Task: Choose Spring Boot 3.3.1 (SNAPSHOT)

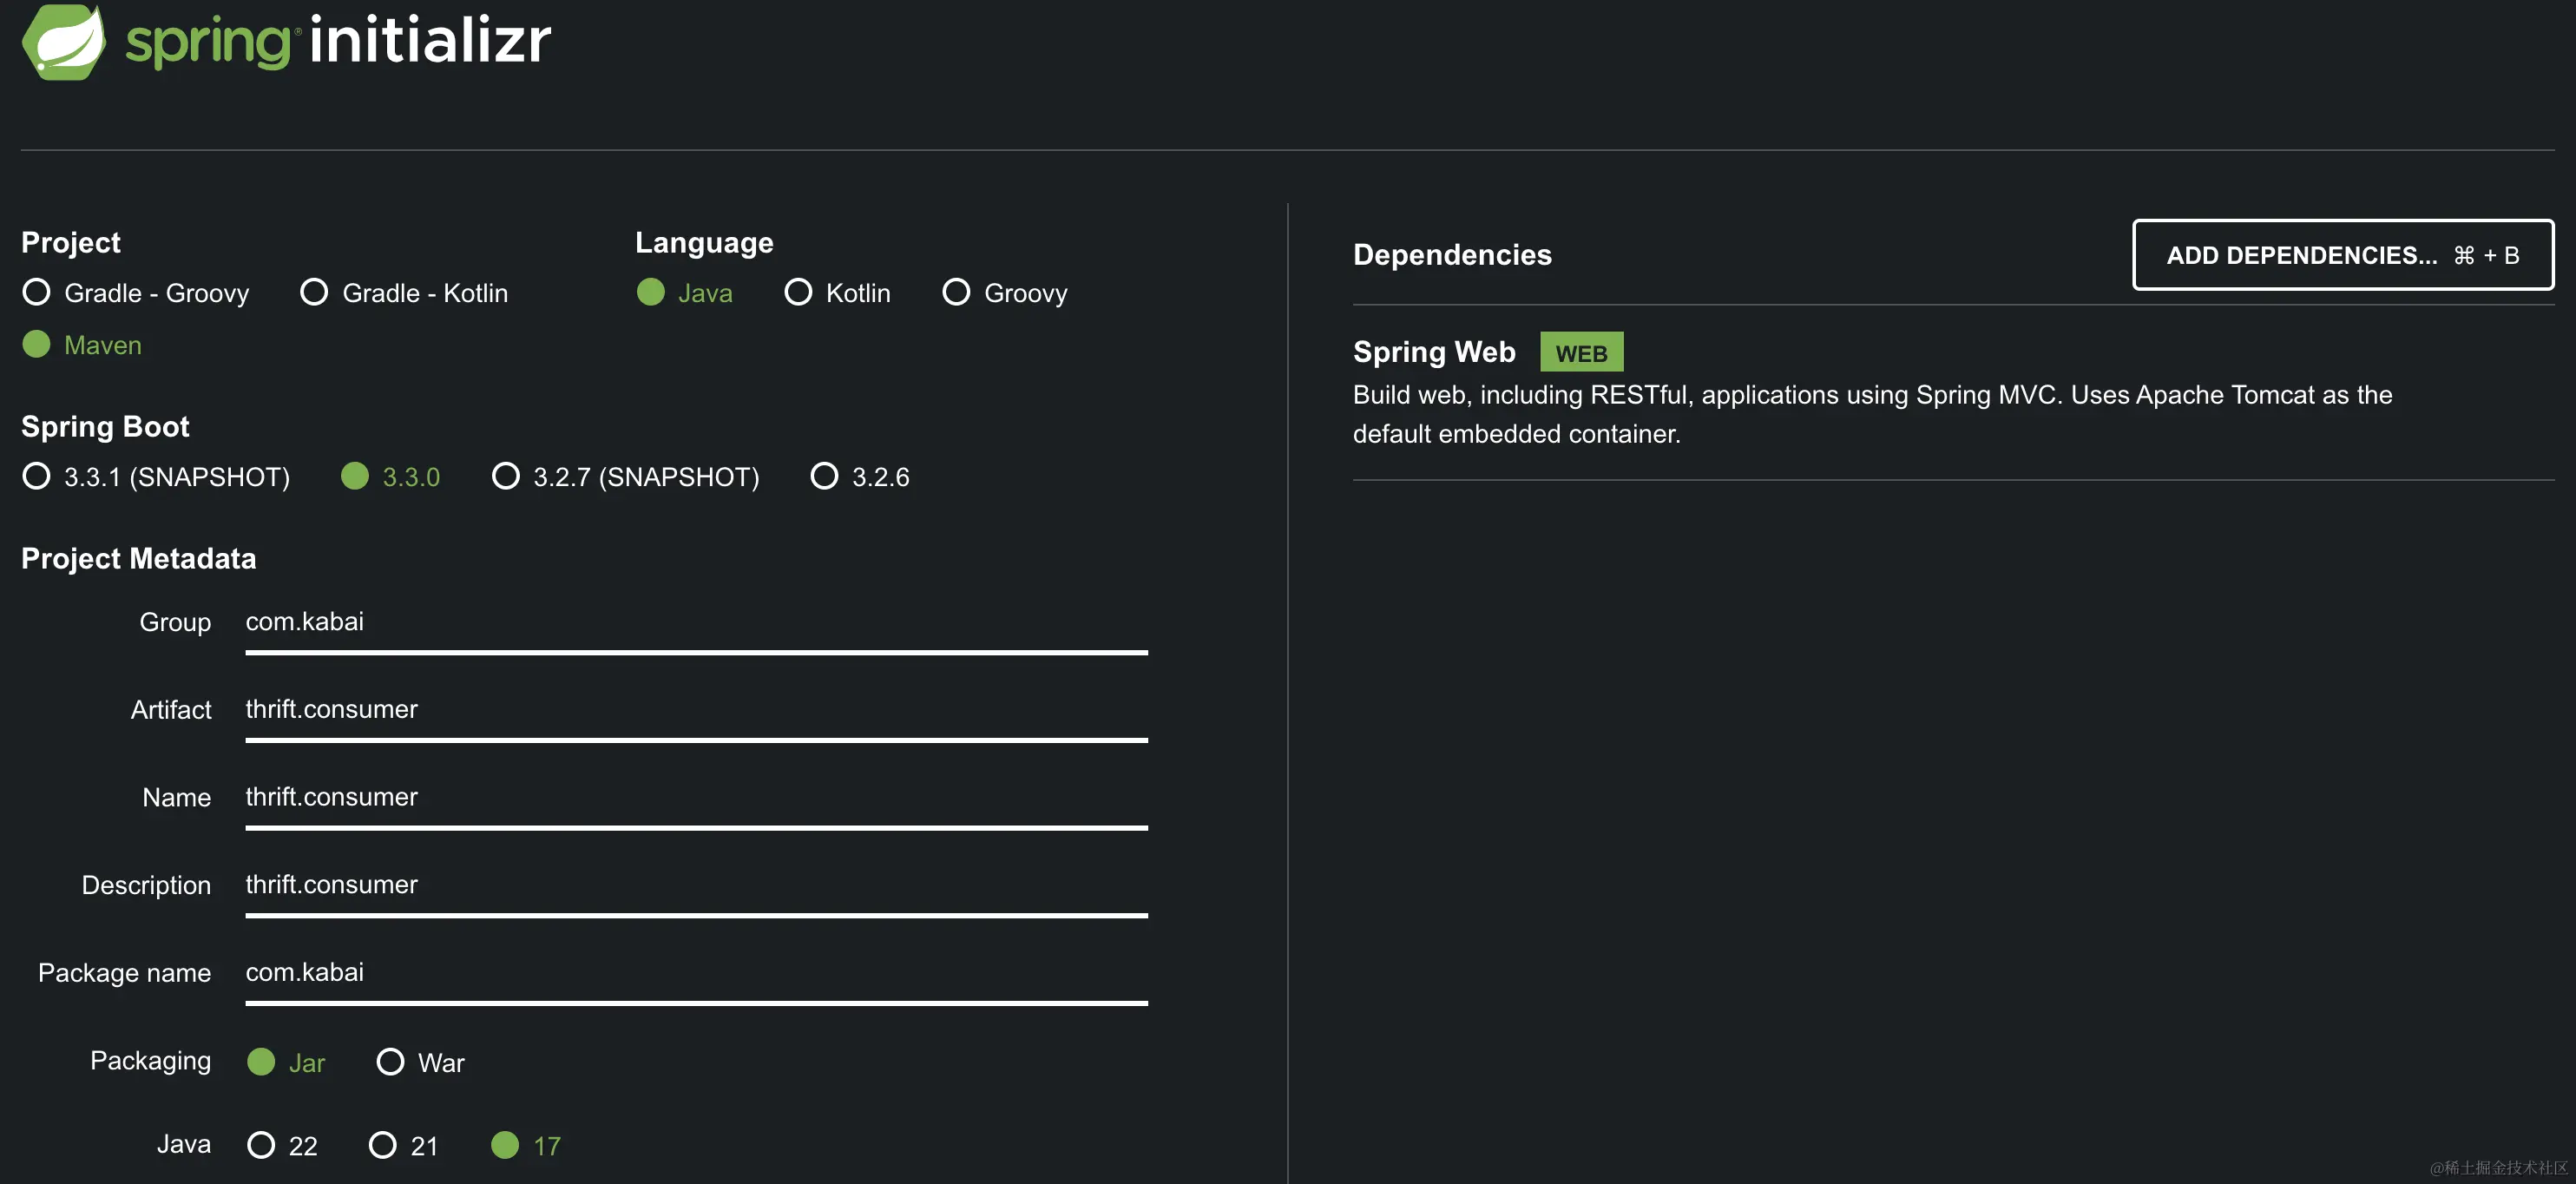Action: [37, 476]
